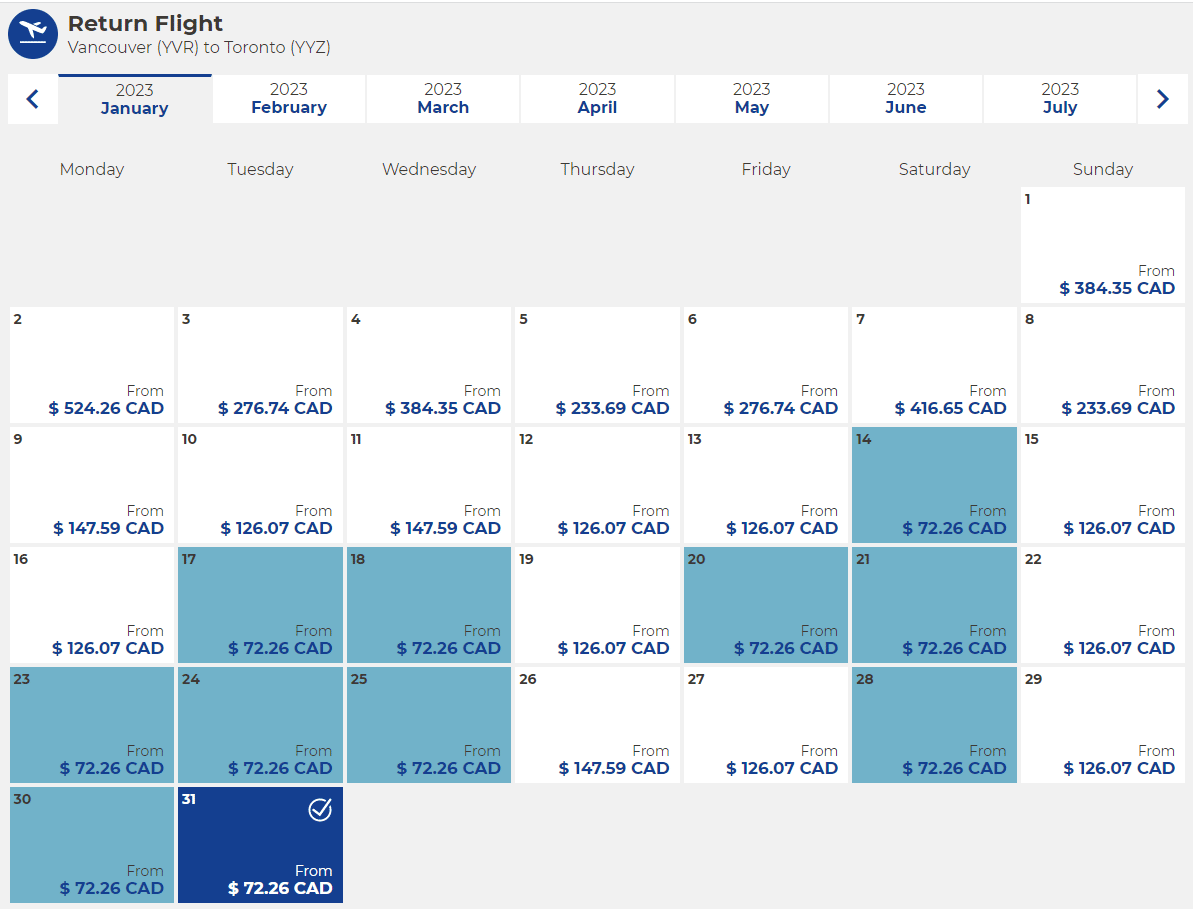Click the airplane return flight icon
The width and height of the screenshot is (1193, 909).
click(33, 34)
